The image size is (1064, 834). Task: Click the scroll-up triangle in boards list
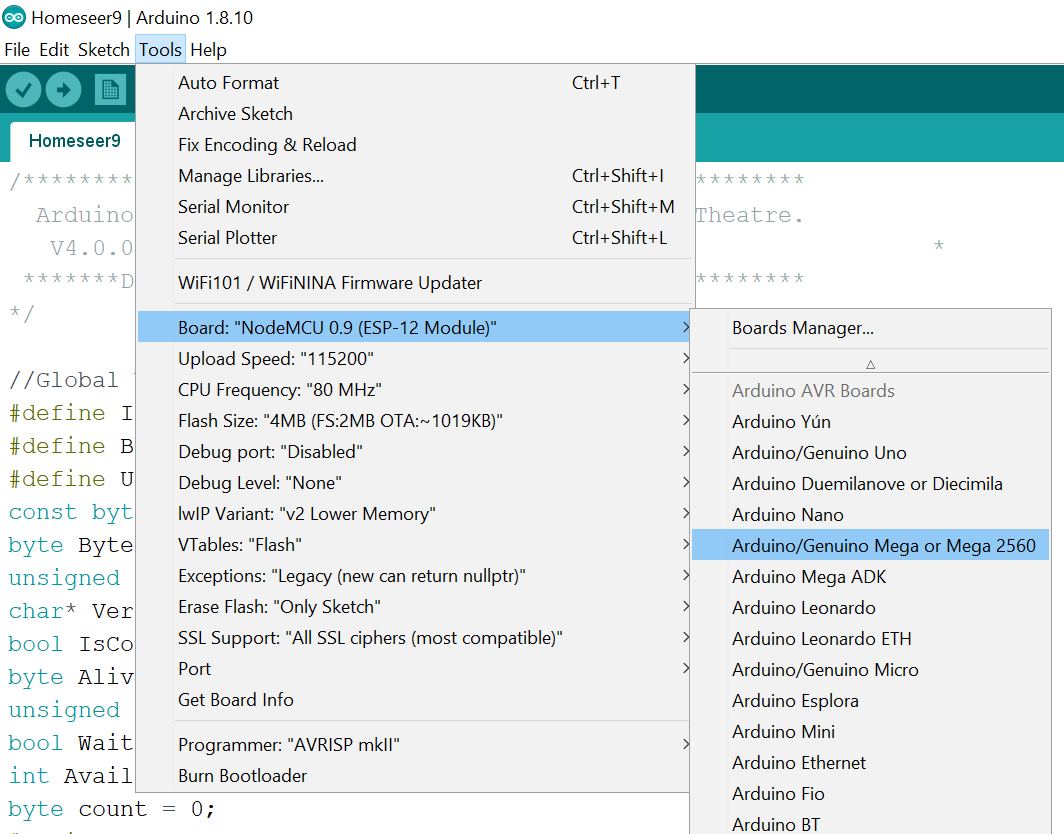pos(870,365)
